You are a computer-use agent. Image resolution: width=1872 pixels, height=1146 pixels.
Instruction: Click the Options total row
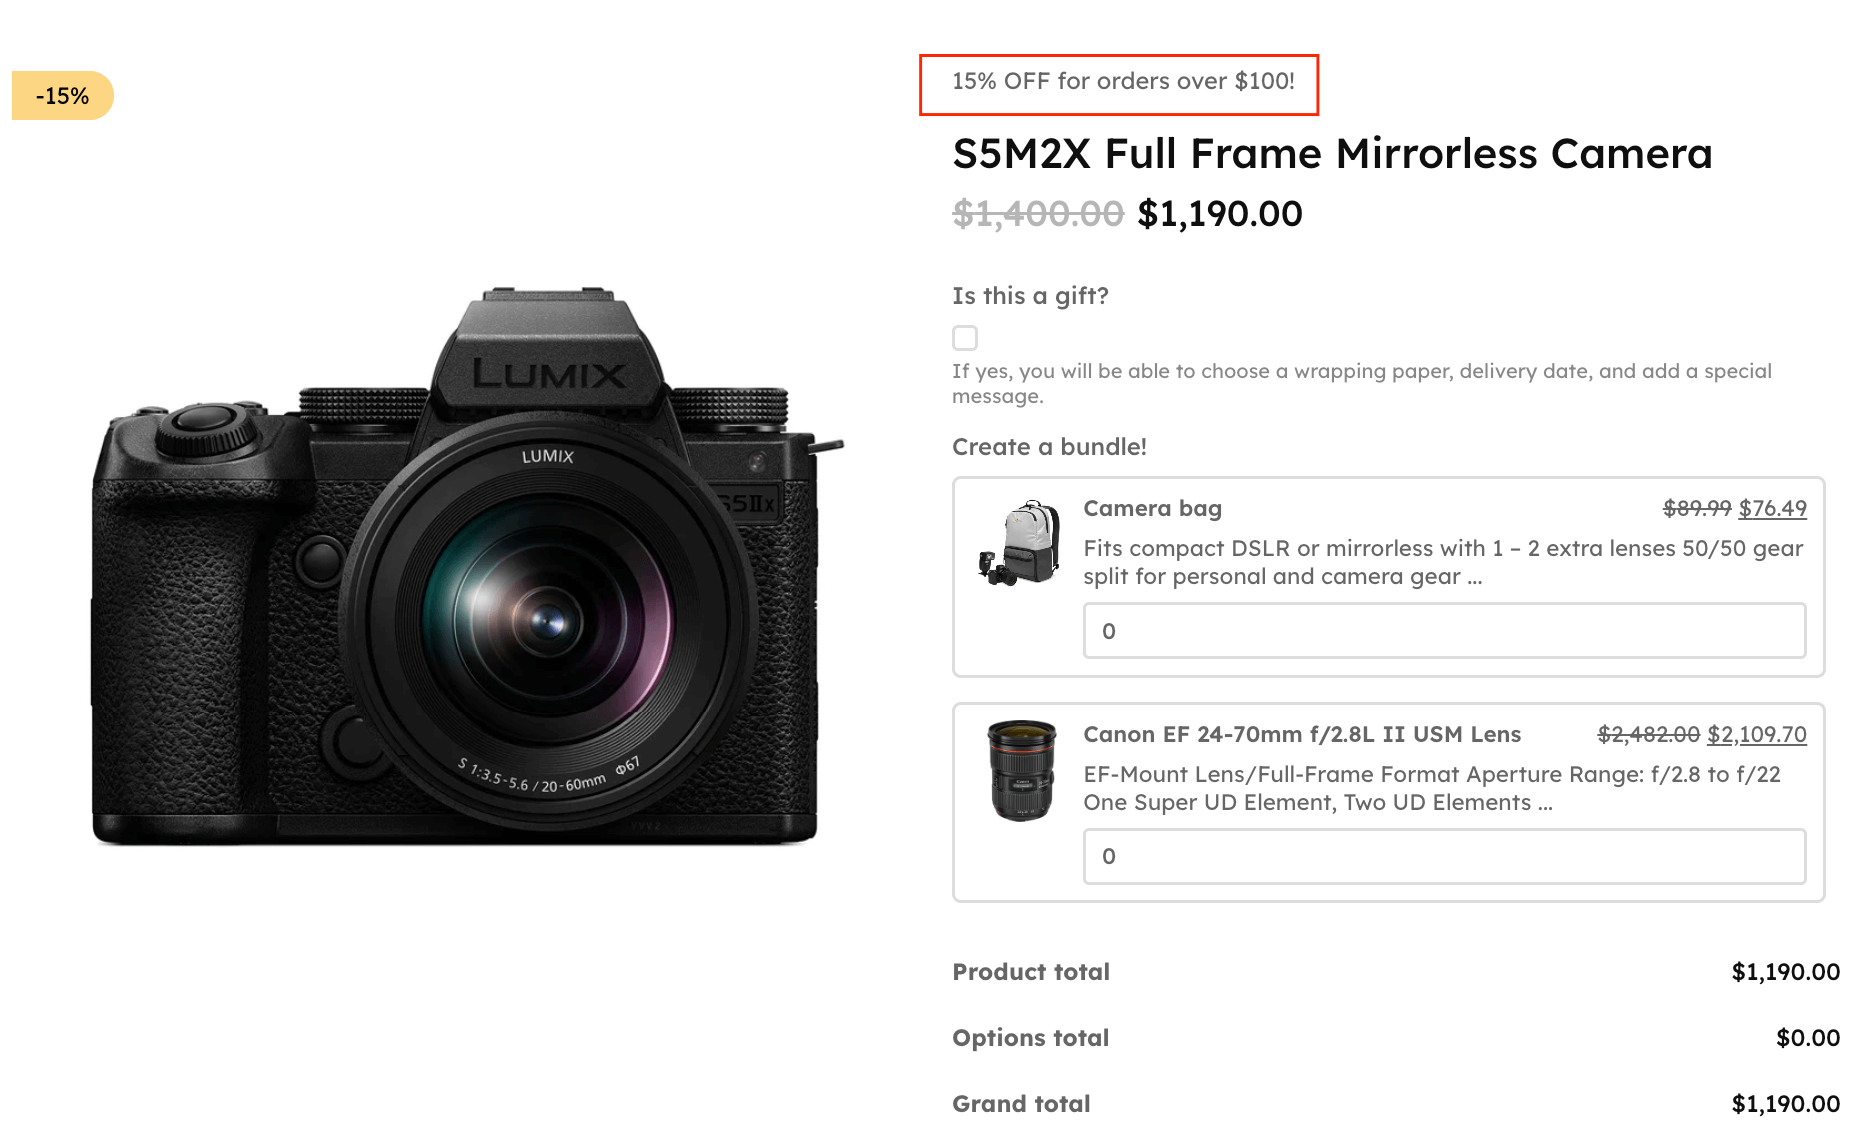click(1031, 1037)
